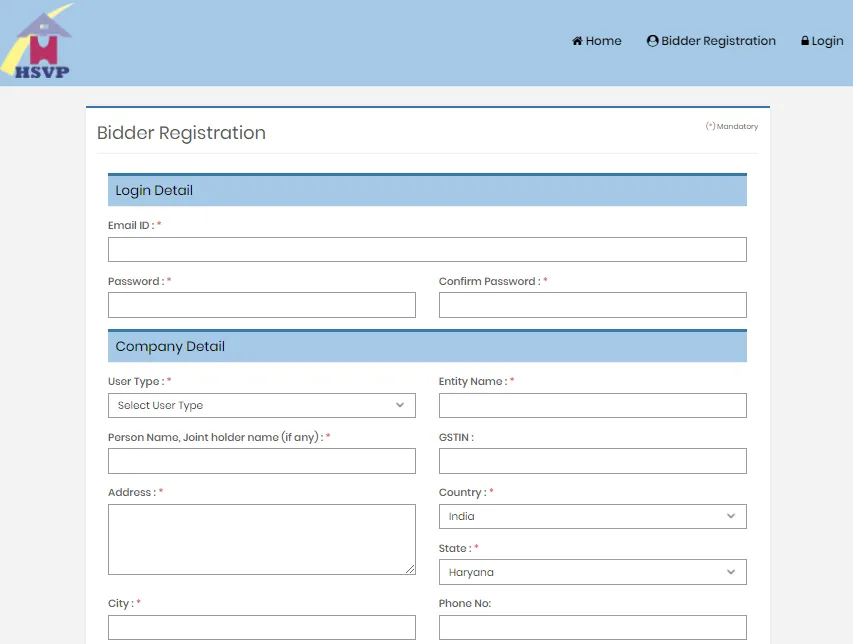Image resolution: width=853 pixels, height=644 pixels.
Task: Click the Address textarea resize handle
Action: pos(410,569)
